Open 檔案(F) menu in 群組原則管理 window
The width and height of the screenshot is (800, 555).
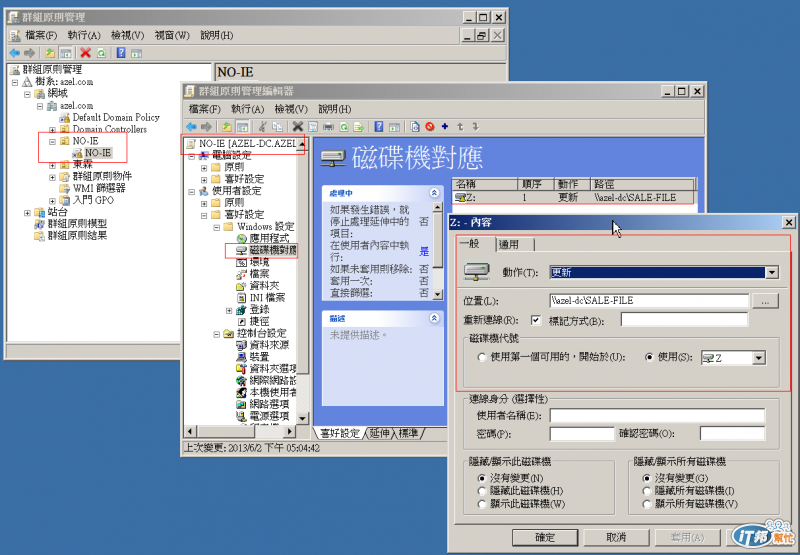tap(41, 35)
